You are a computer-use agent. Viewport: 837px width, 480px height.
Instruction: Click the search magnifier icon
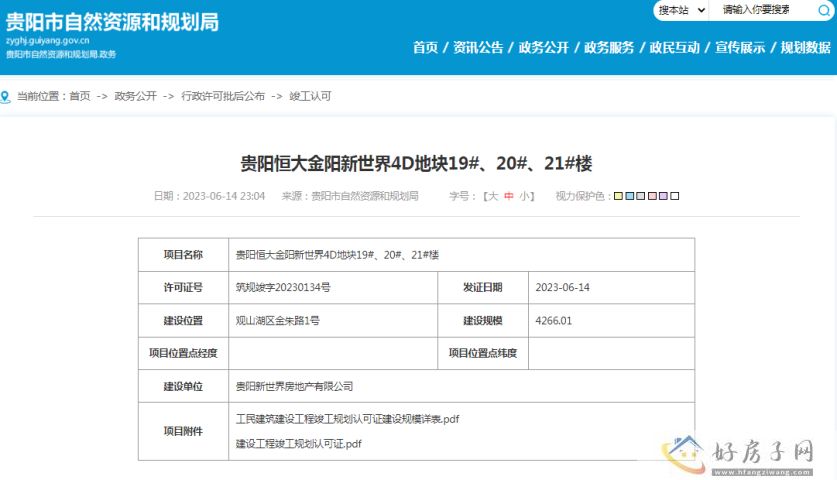click(822, 10)
